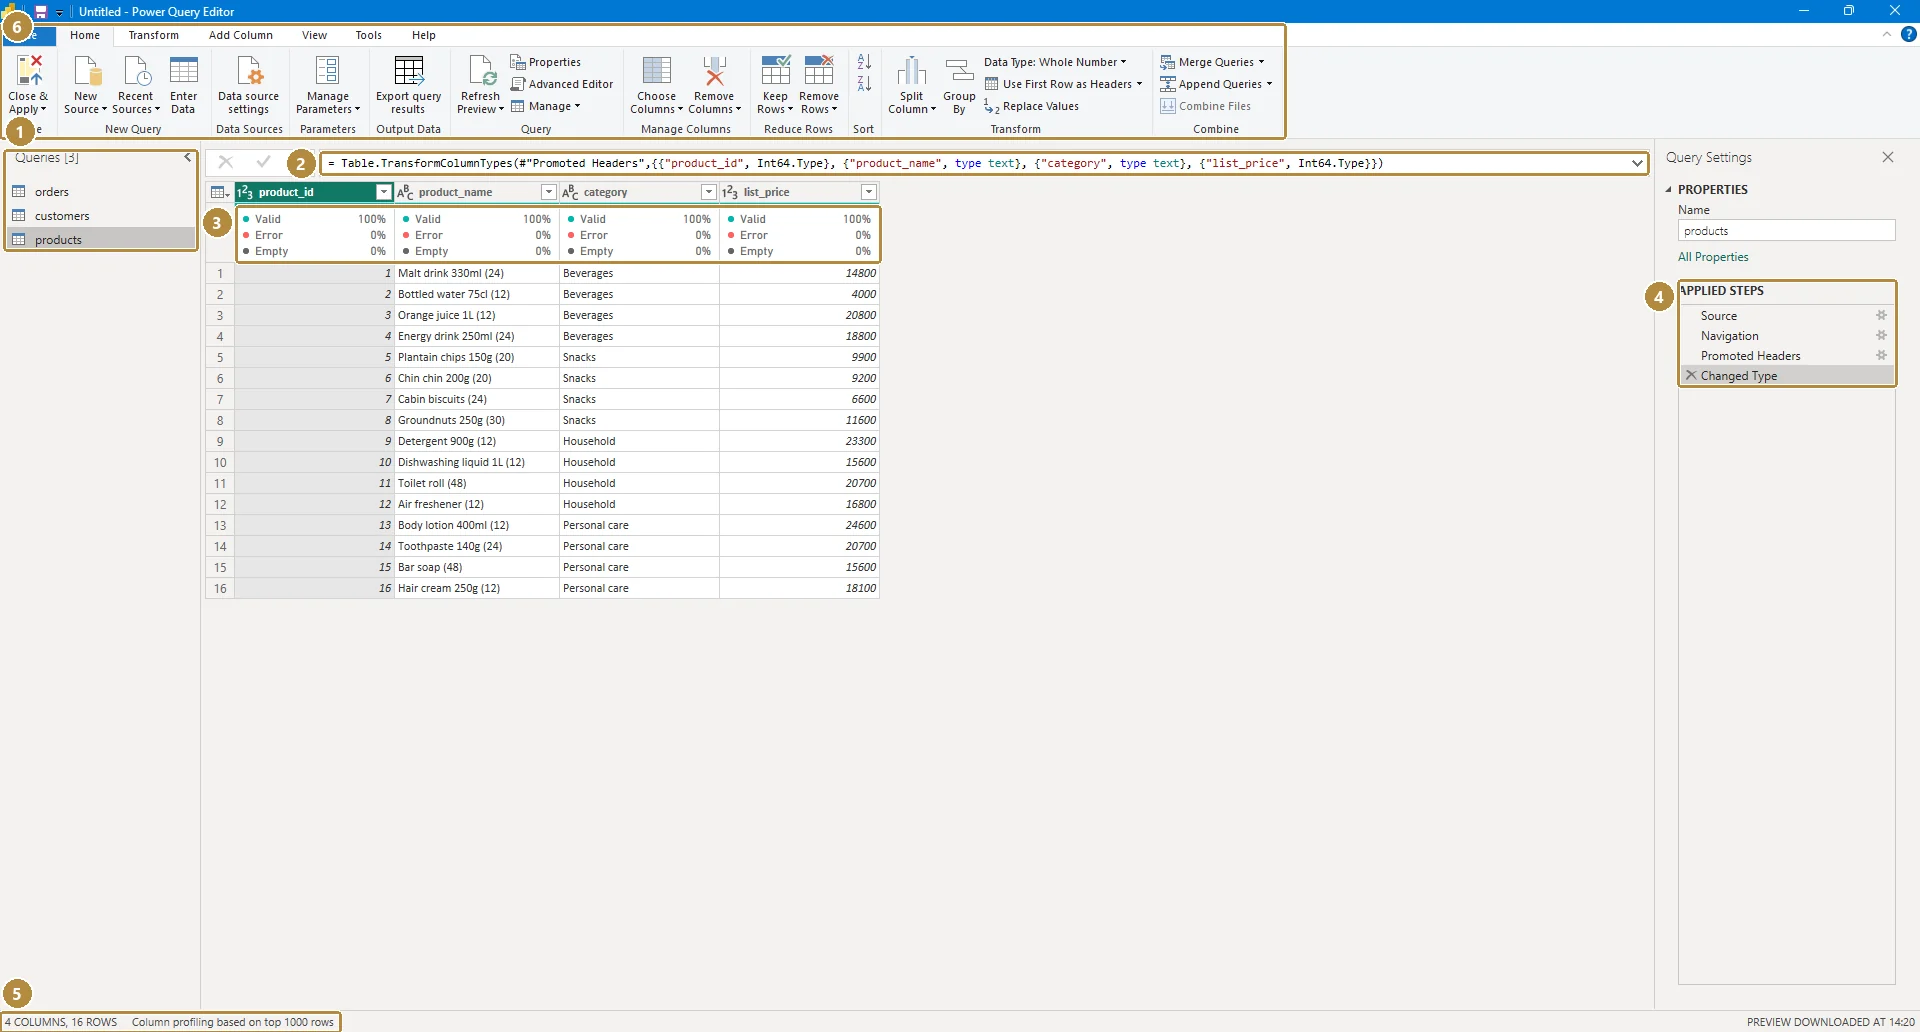Switch to the Transform ribbon tab
Screen dimensions: 1920x1032
pos(153,35)
